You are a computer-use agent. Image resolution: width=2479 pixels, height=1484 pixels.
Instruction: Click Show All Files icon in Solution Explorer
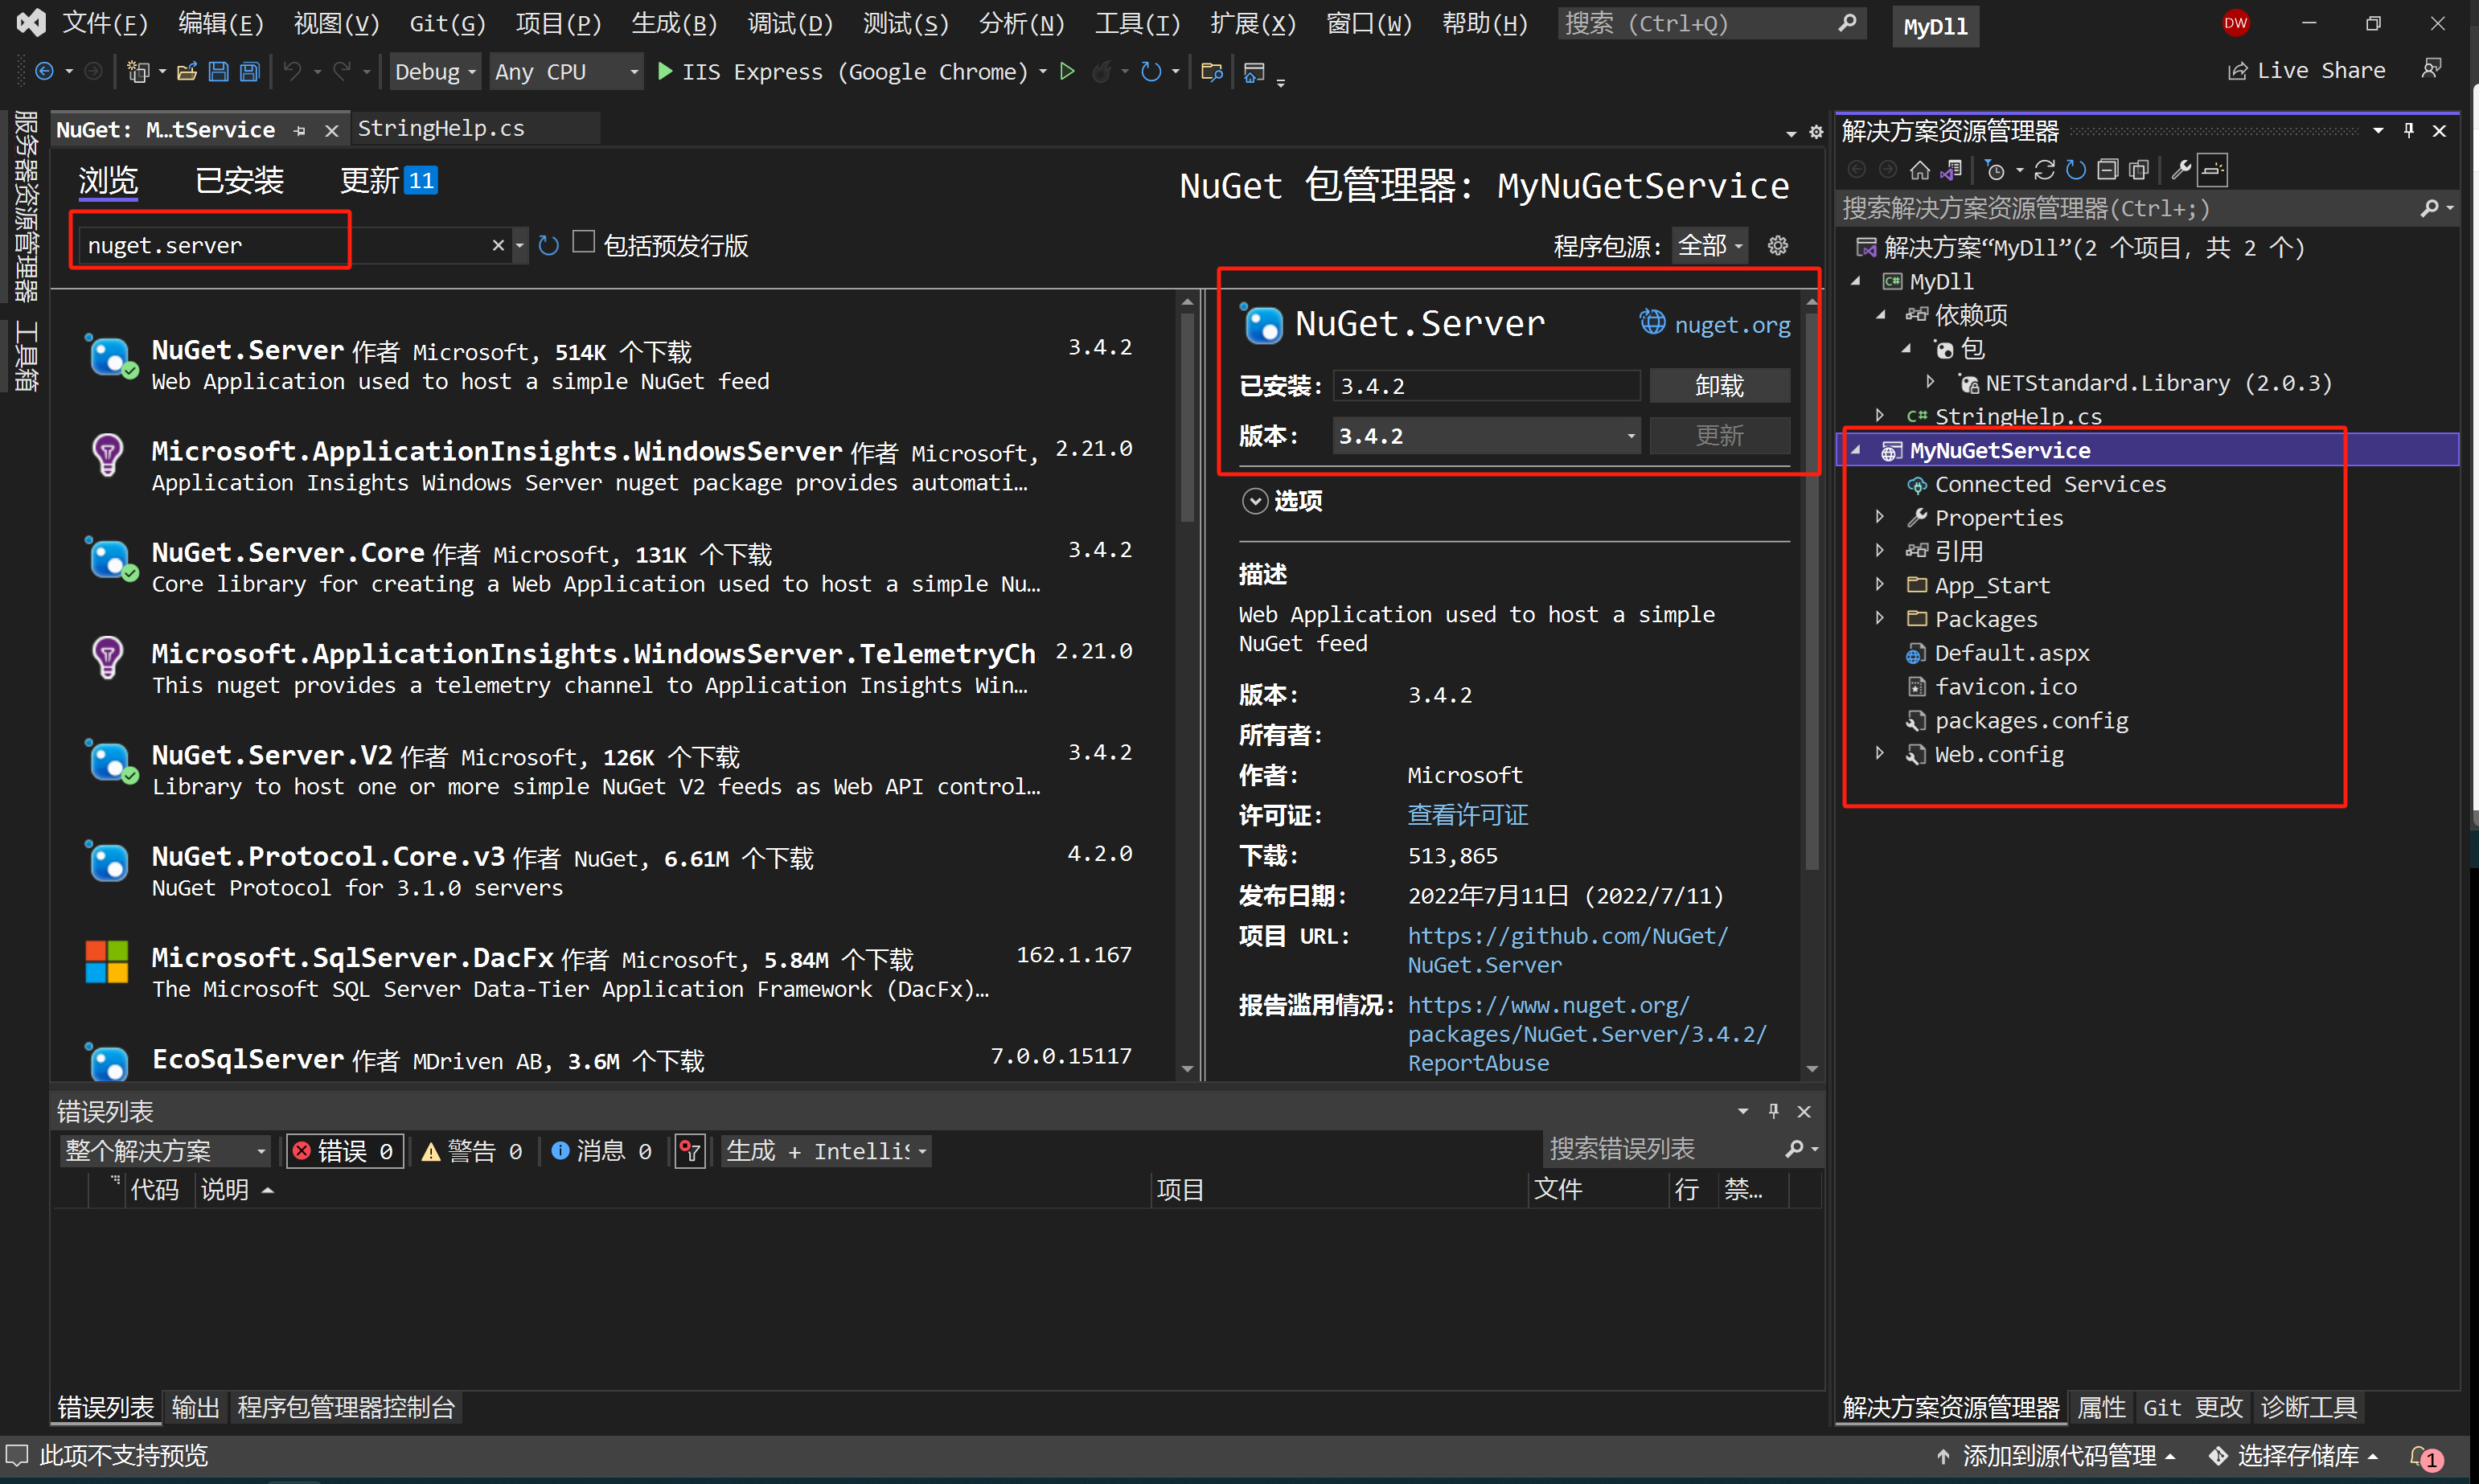click(2139, 170)
